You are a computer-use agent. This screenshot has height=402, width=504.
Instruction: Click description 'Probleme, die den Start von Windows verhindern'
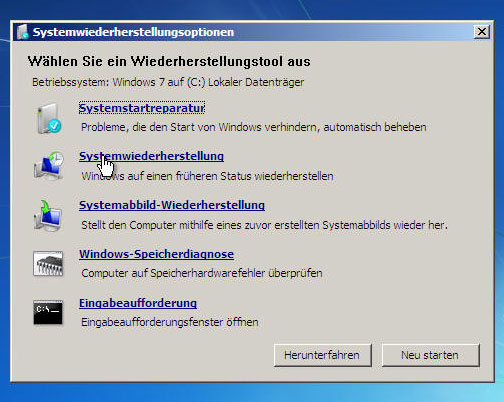coord(199,127)
